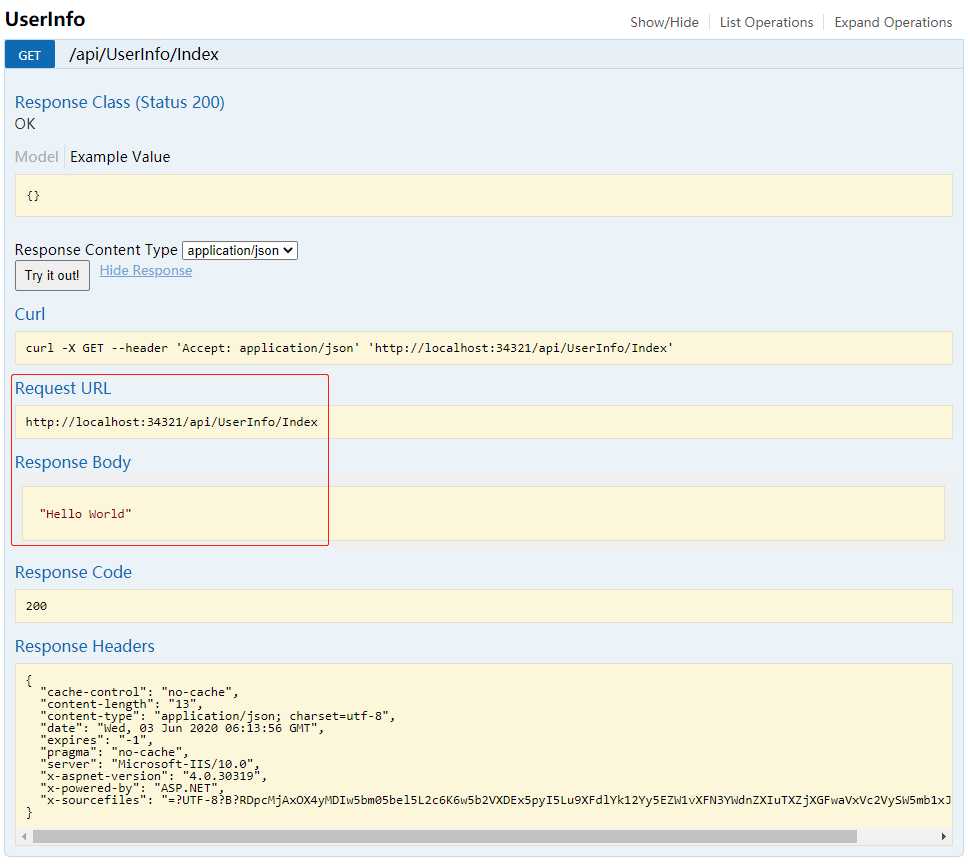Viewport: 972px width, 864px height.
Task: Open the Response Content Type dropdown
Action: [240, 250]
